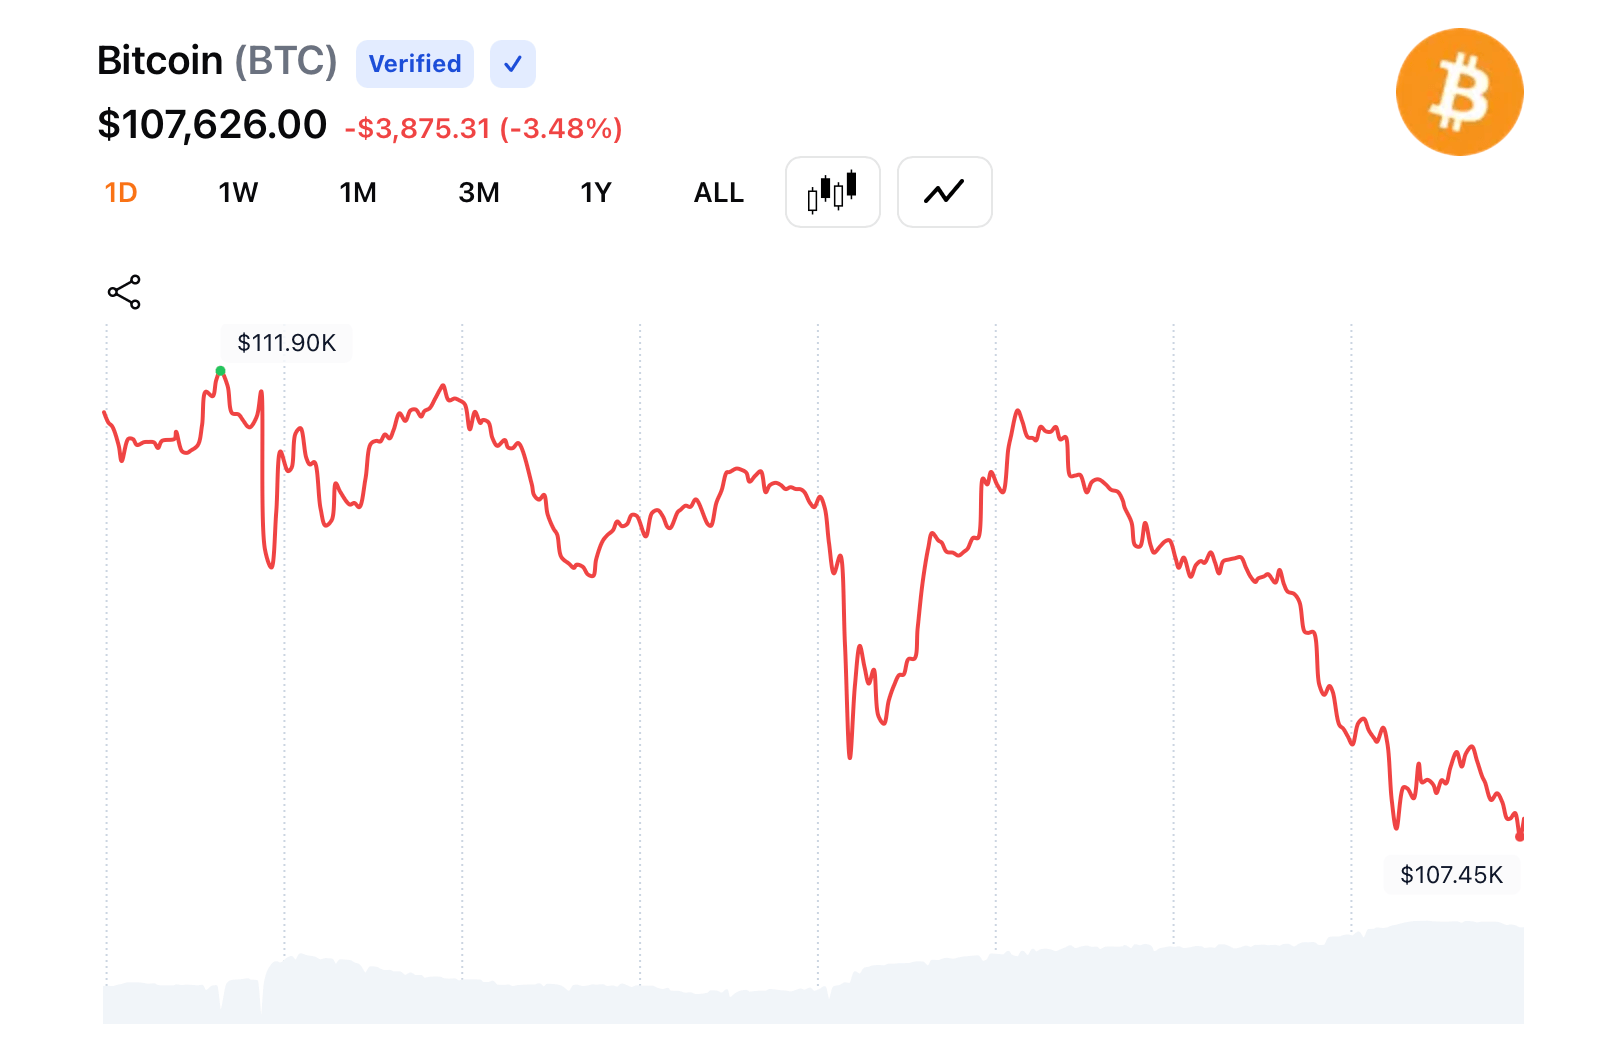Click the orange Bitcoin logo
This screenshot has width=1604, height=1058.
(1459, 92)
